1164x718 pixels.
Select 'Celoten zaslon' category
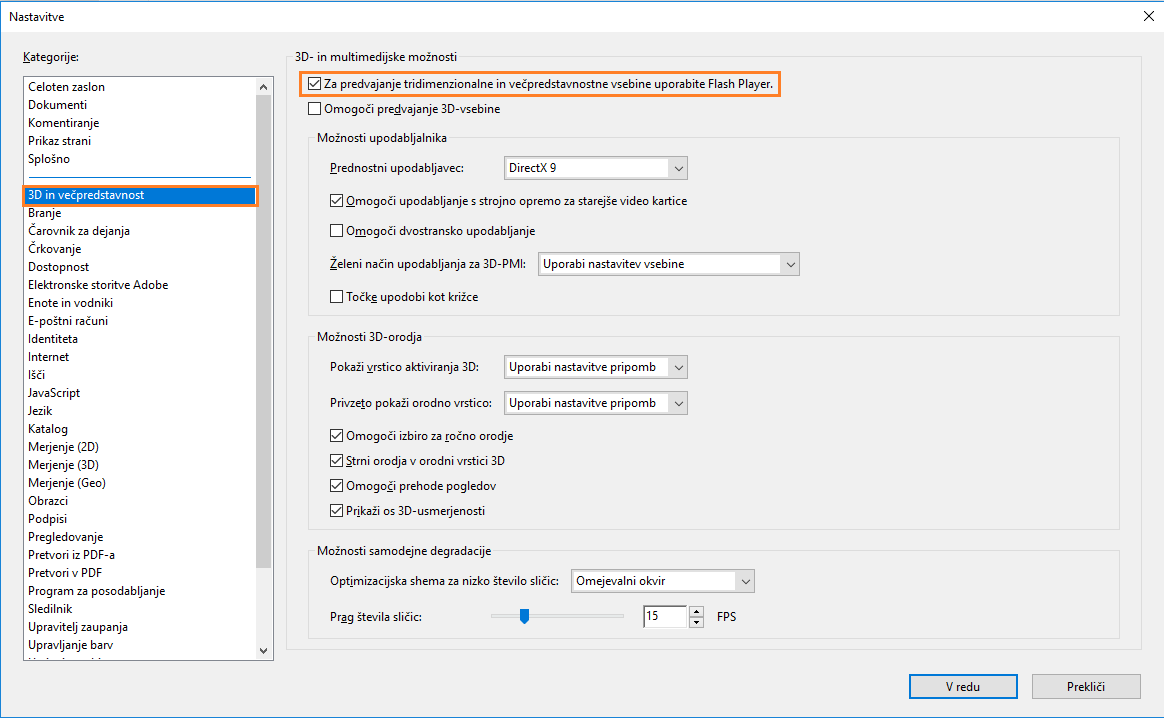coord(140,87)
